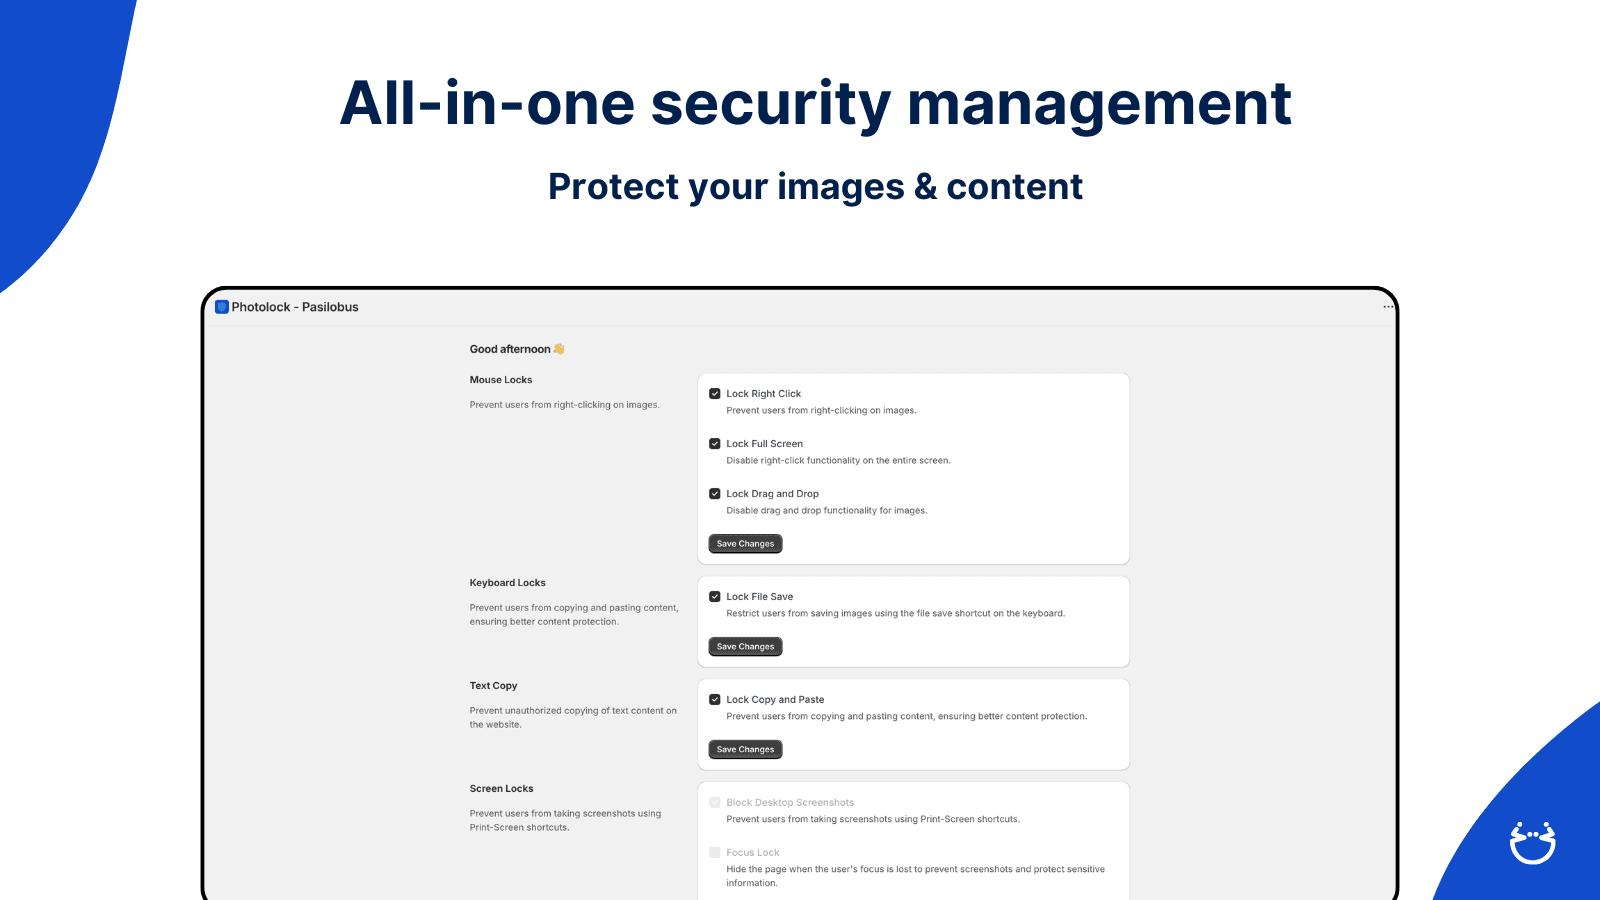The height and width of the screenshot is (900, 1600).
Task: Enable the Focus Lock option
Action: tap(714, 852)
